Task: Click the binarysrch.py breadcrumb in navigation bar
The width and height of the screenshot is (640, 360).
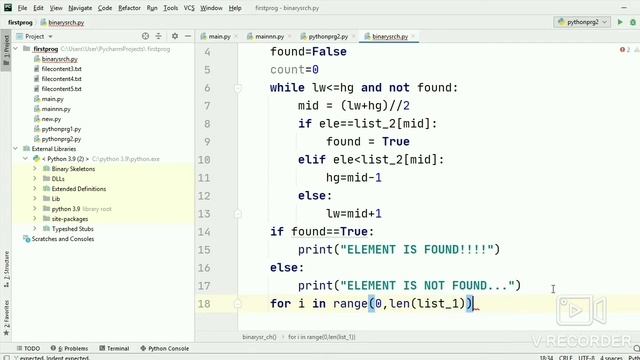Action: (x=62, y=22)
